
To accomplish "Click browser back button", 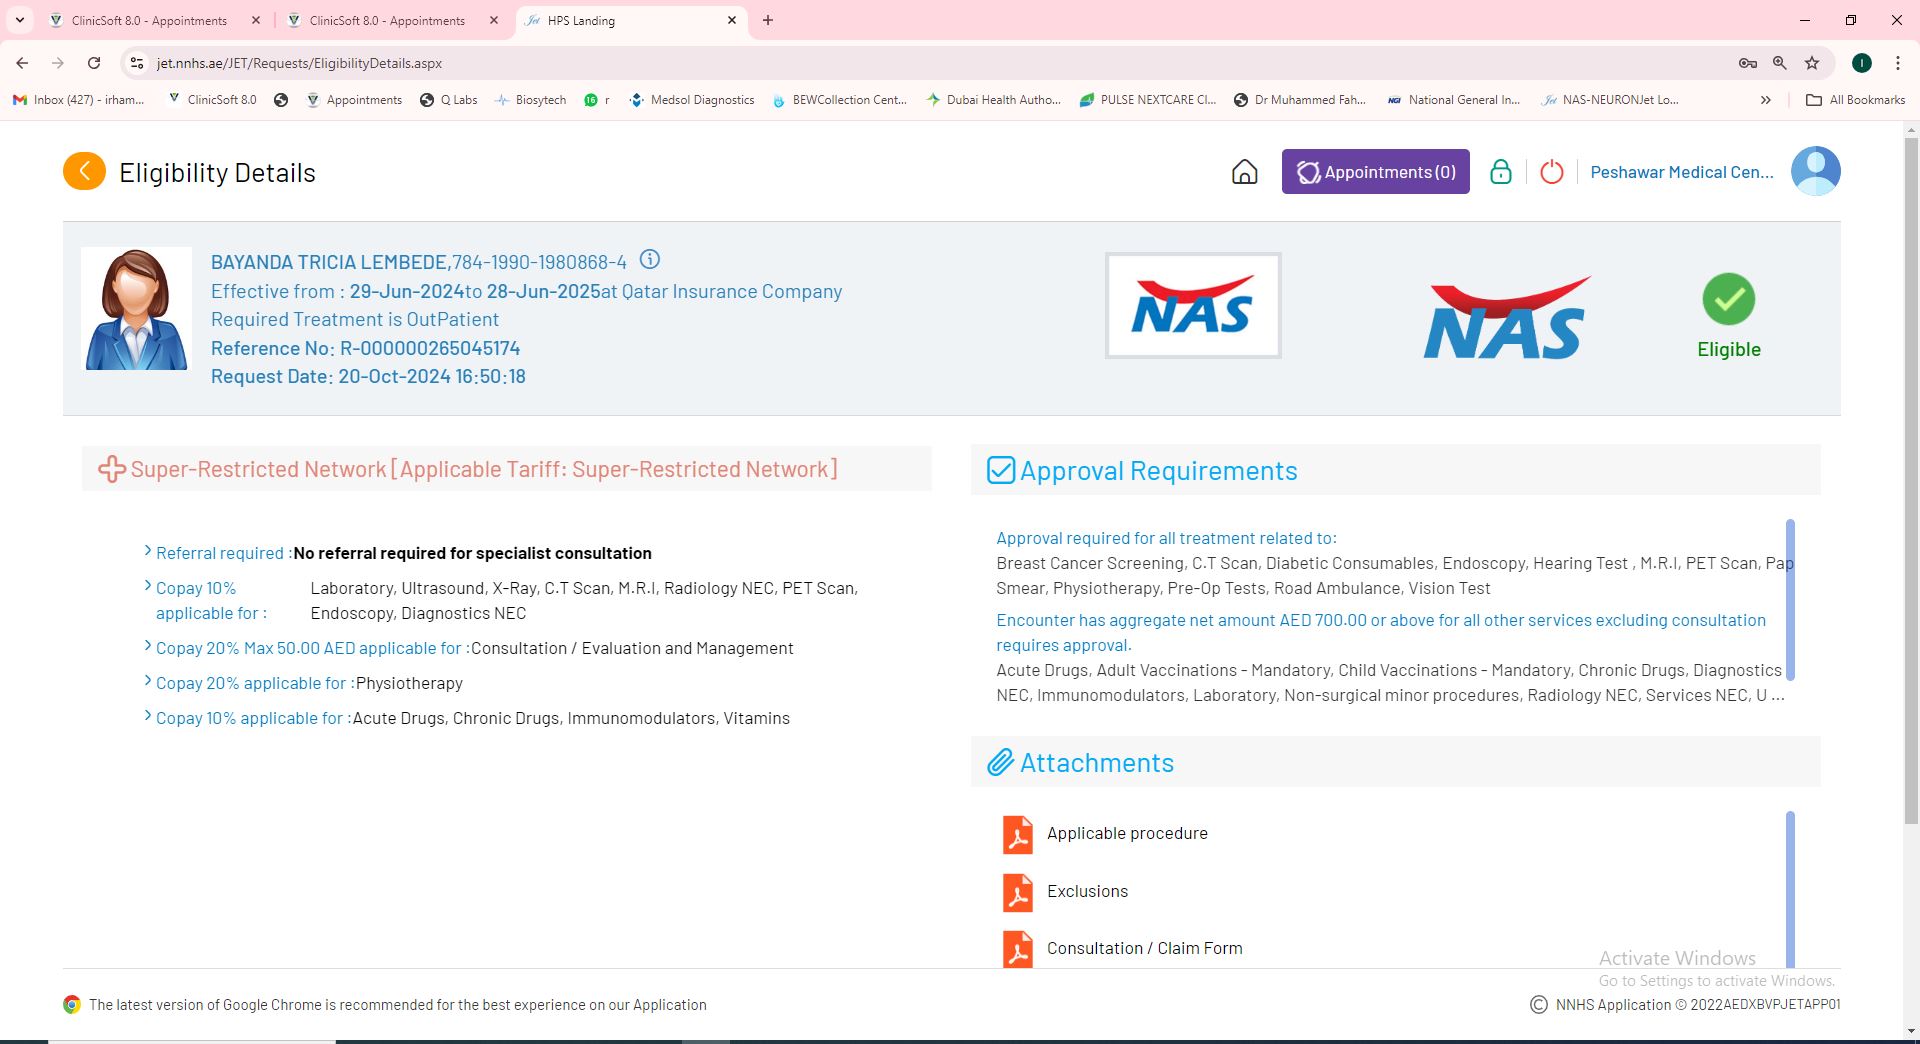I will [x=22, y=63].
